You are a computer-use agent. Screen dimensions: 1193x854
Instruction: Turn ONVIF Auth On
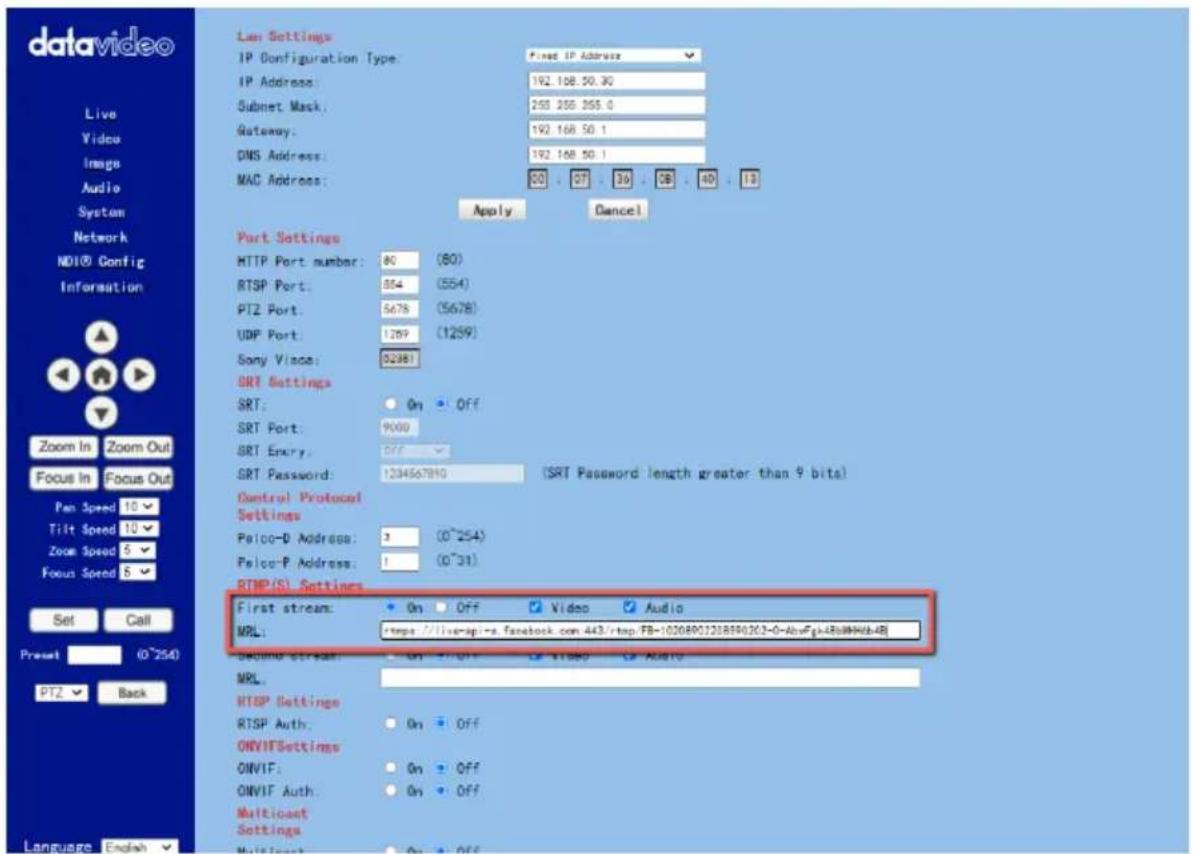coord(390,790)
